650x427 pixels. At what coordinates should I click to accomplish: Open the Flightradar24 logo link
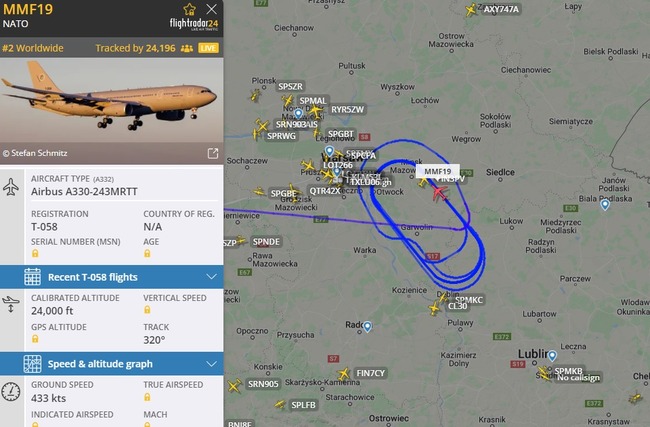[194, 24]
